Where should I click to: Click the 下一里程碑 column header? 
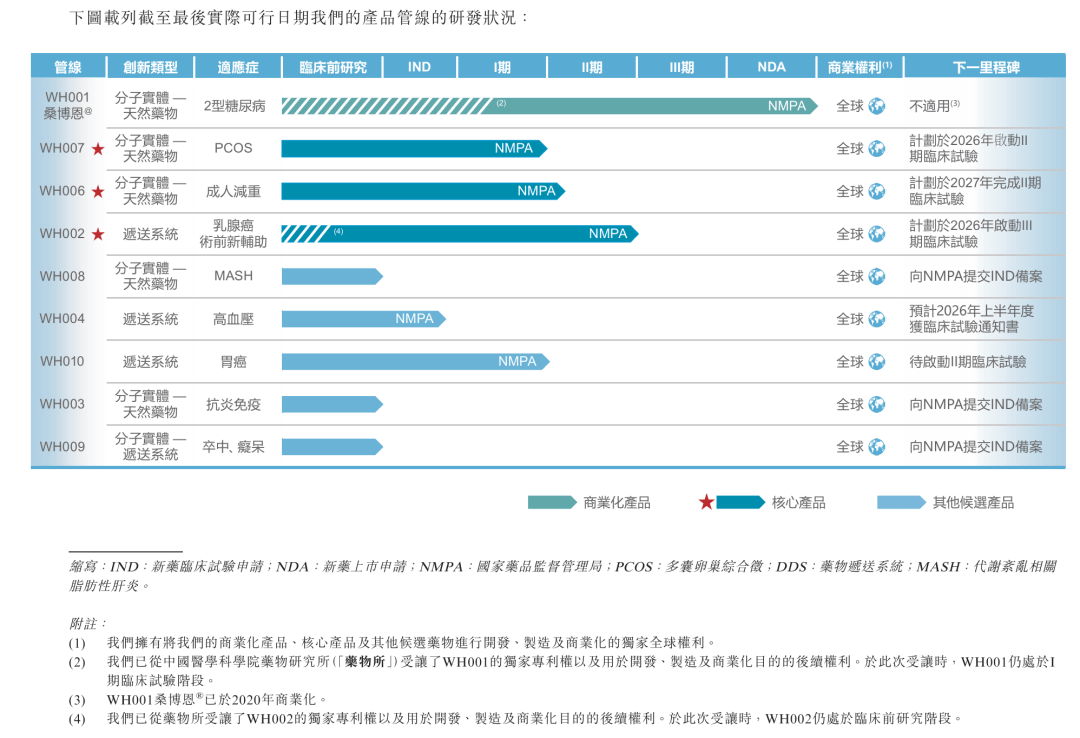click(985, 67)
